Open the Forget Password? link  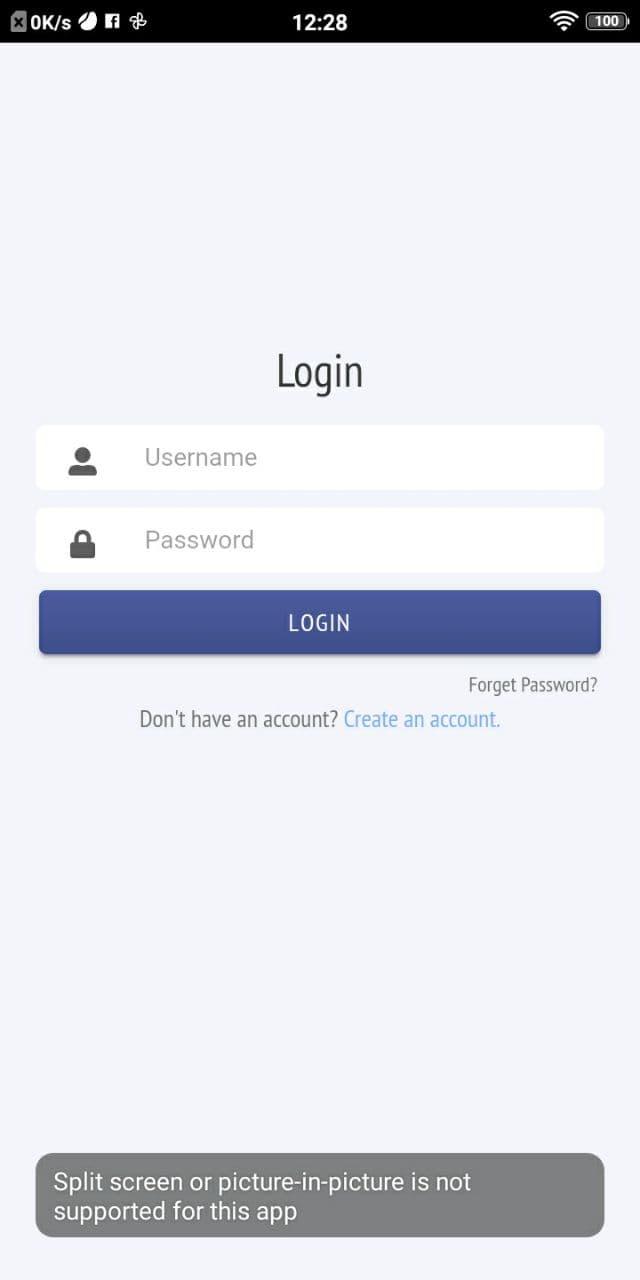[x=533, y=685]
